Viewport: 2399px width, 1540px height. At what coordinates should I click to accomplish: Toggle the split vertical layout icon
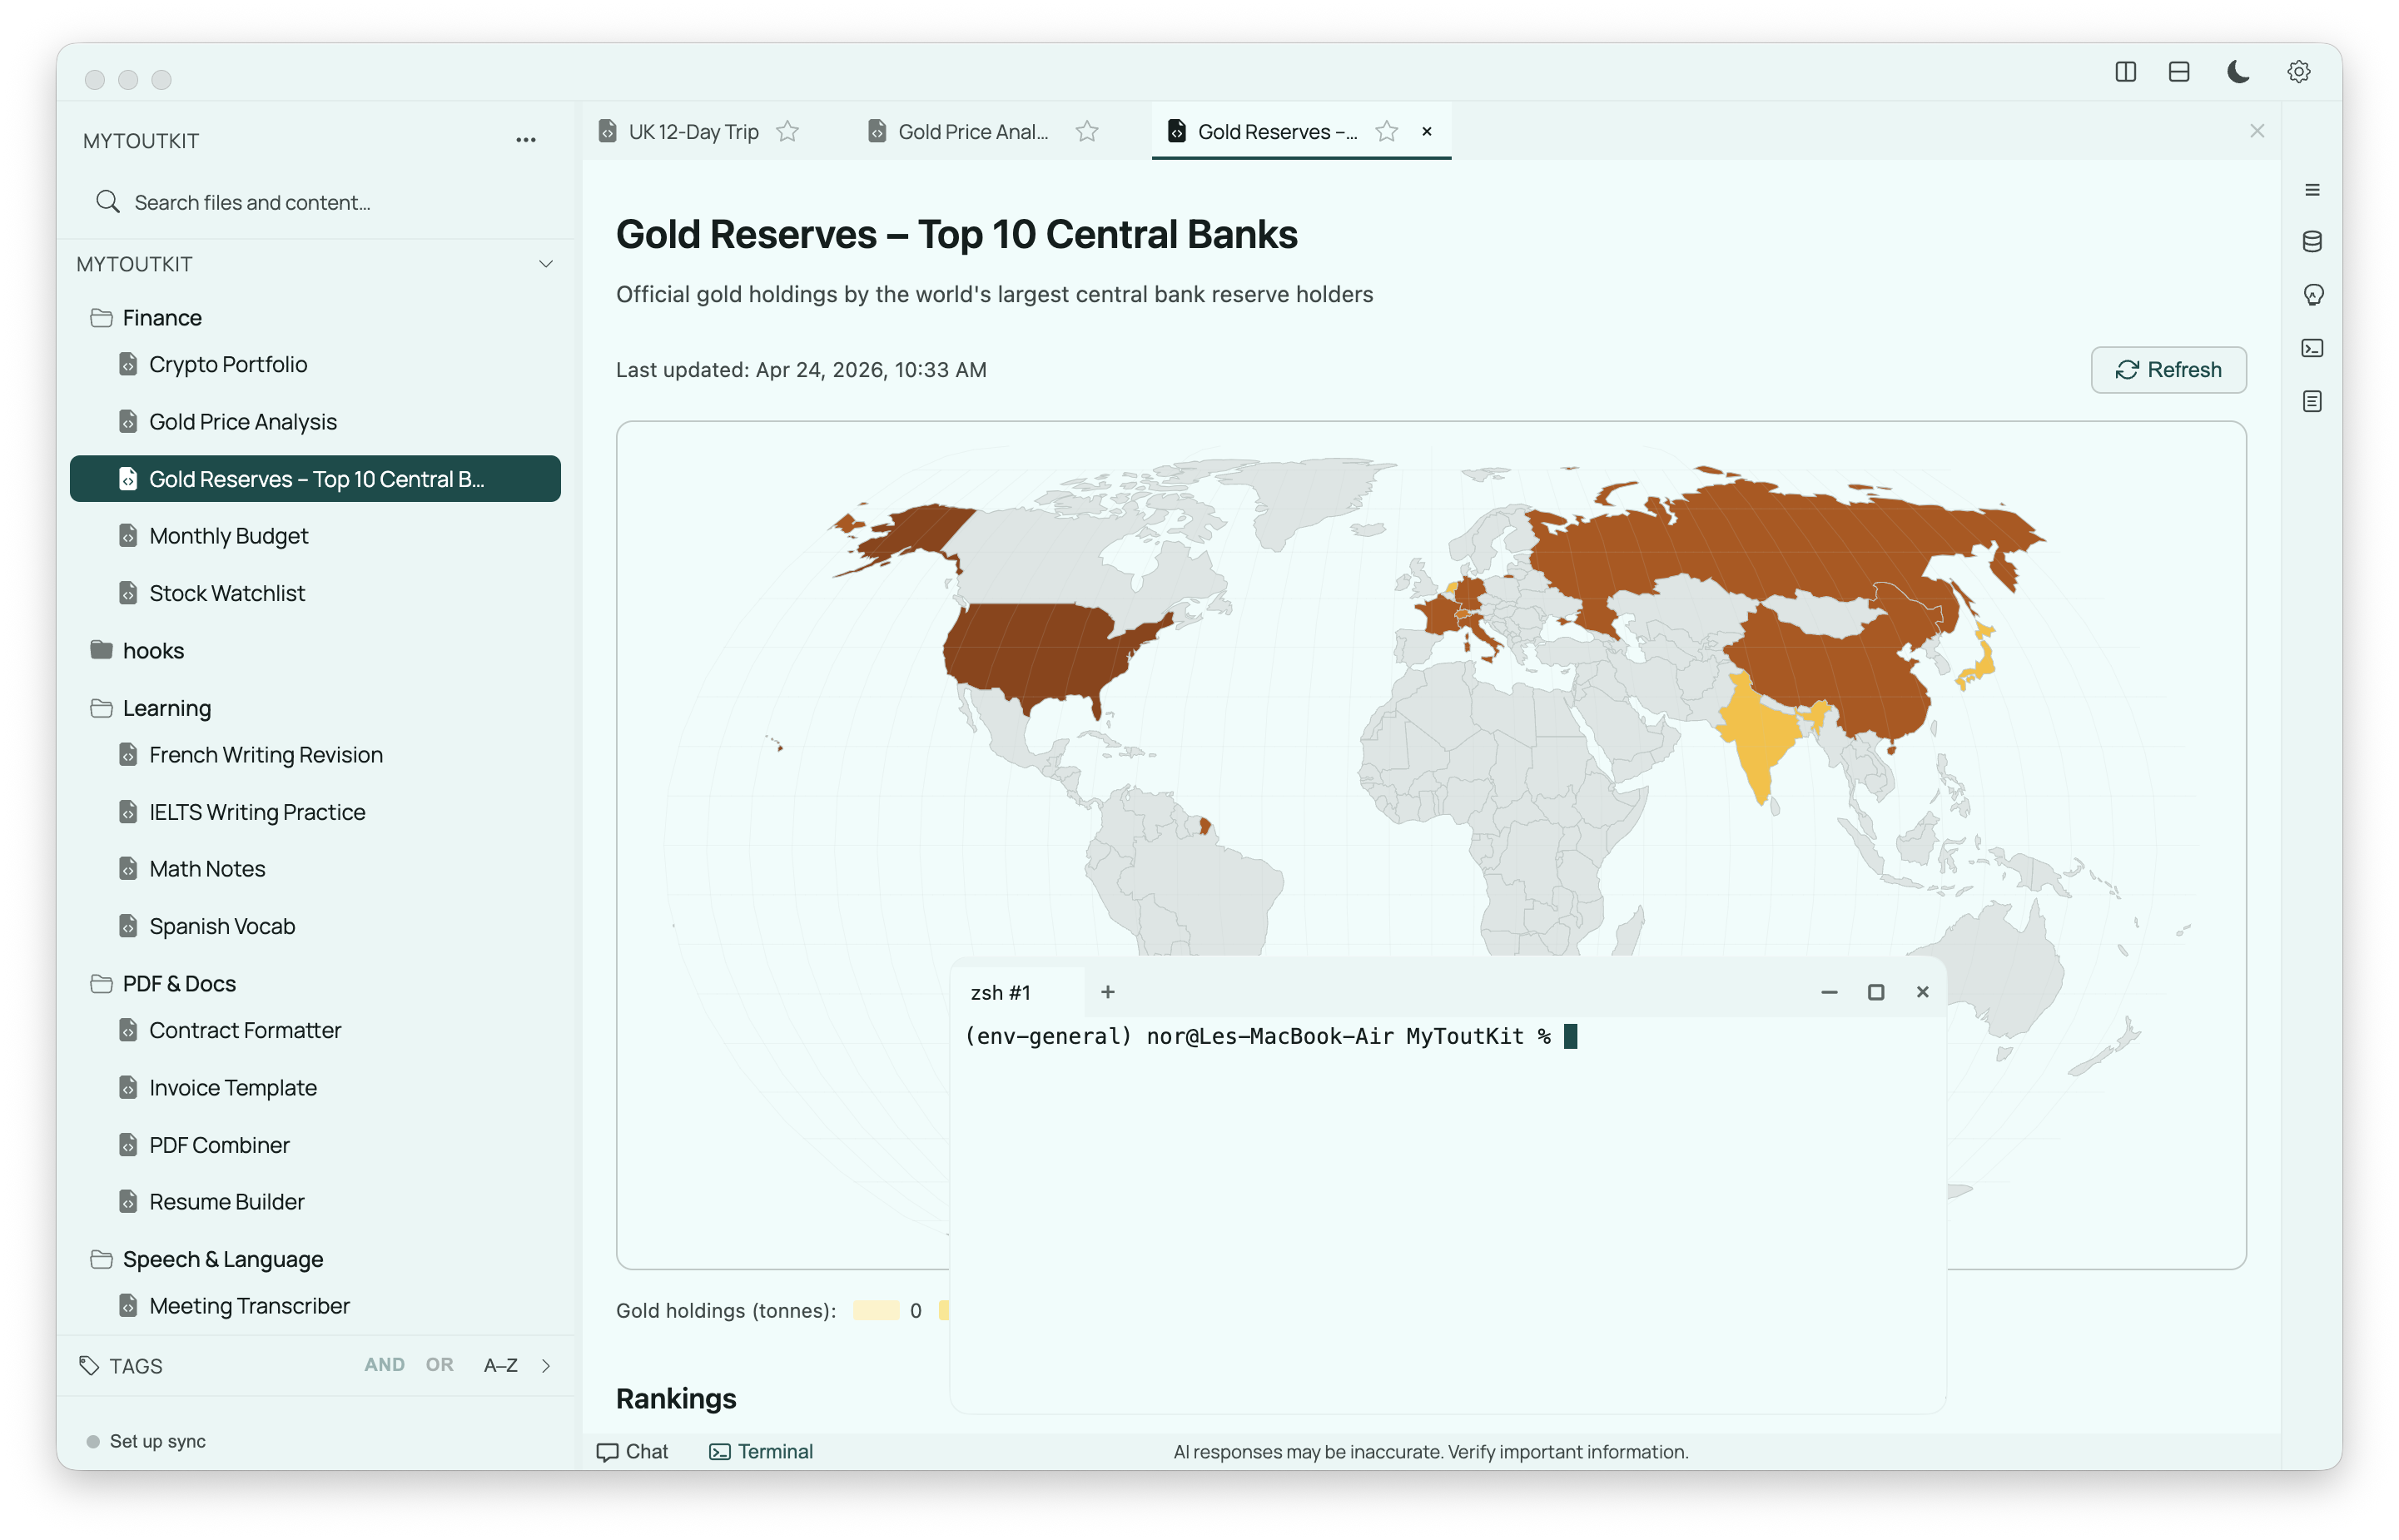click(2125, 72)
